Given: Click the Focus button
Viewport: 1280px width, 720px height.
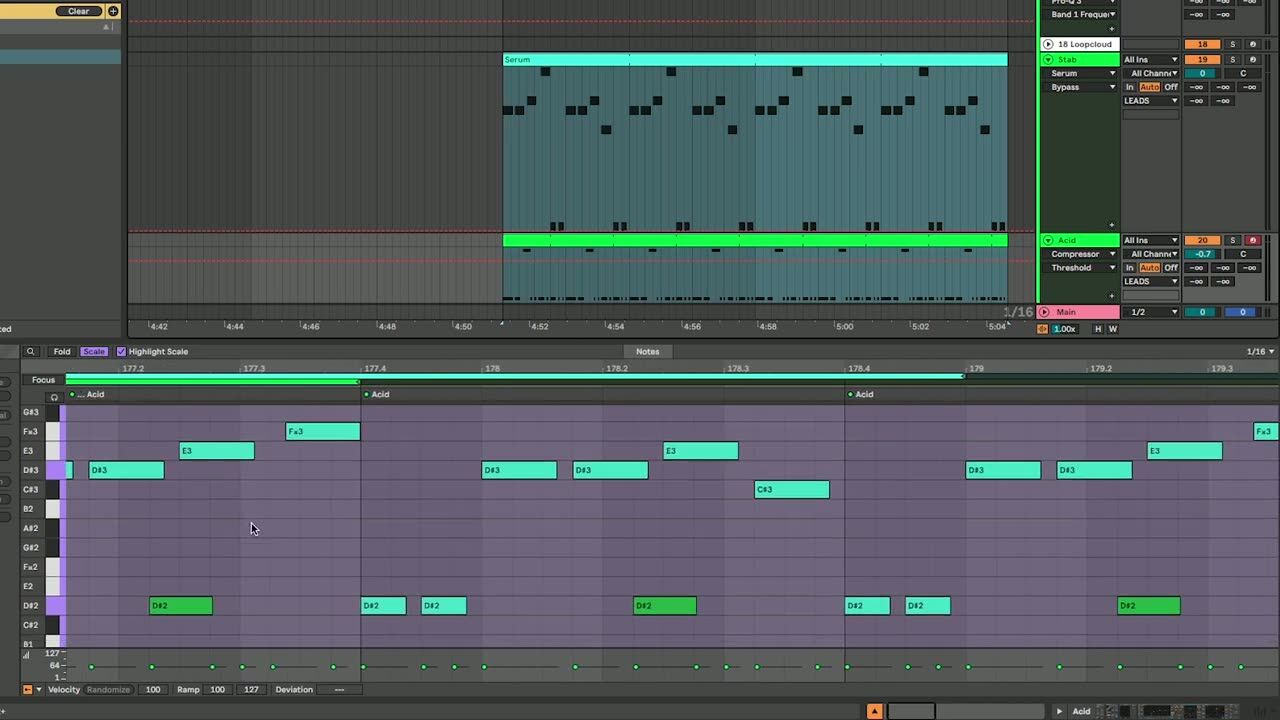Looking at the screenshot, I should point(43,380).
